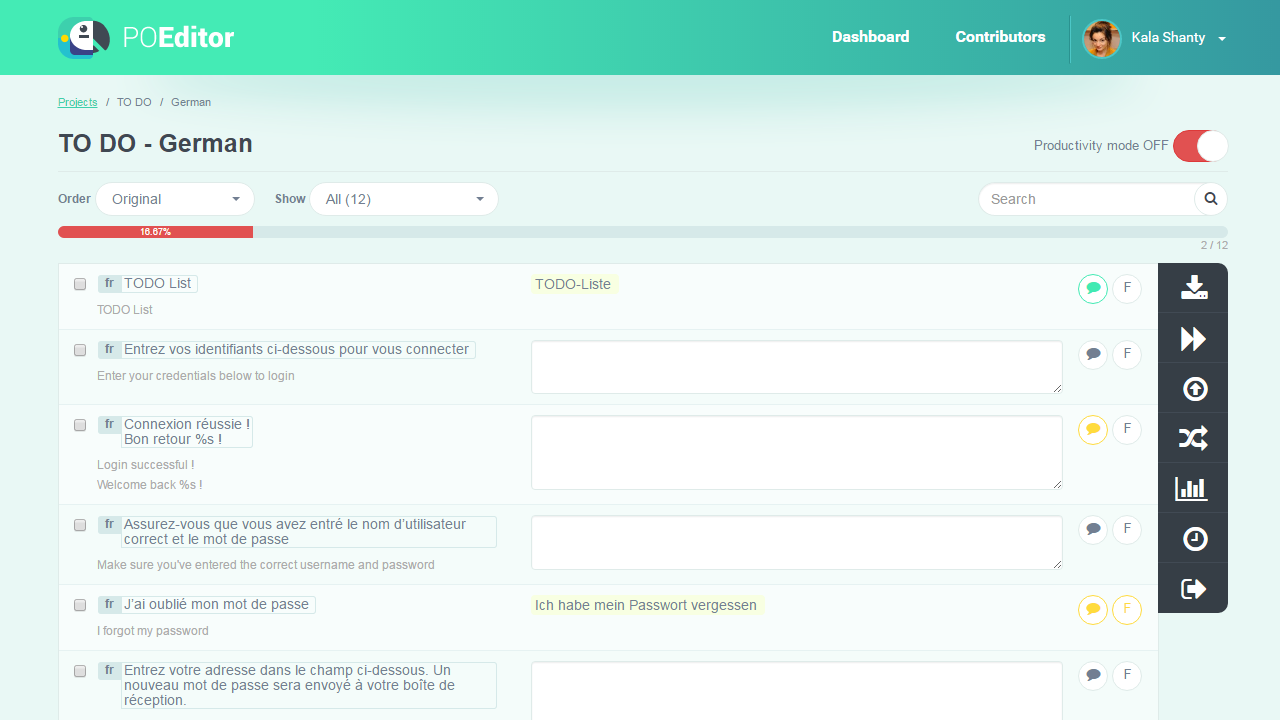Open the import/download sidebar icon
This screenshot has width=1280, height=720.
point(1194,288)
